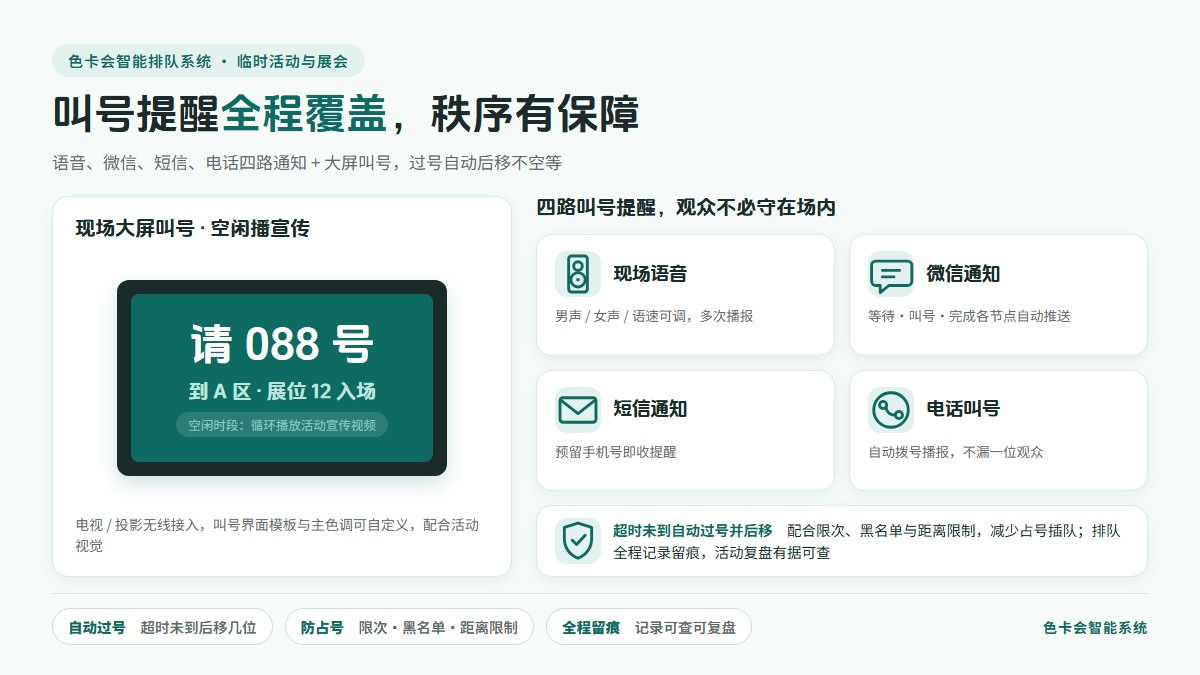Click the 空闲时段：循环播放活动宣传视频 pill
1200x675 pixels.
pos(282,425)
